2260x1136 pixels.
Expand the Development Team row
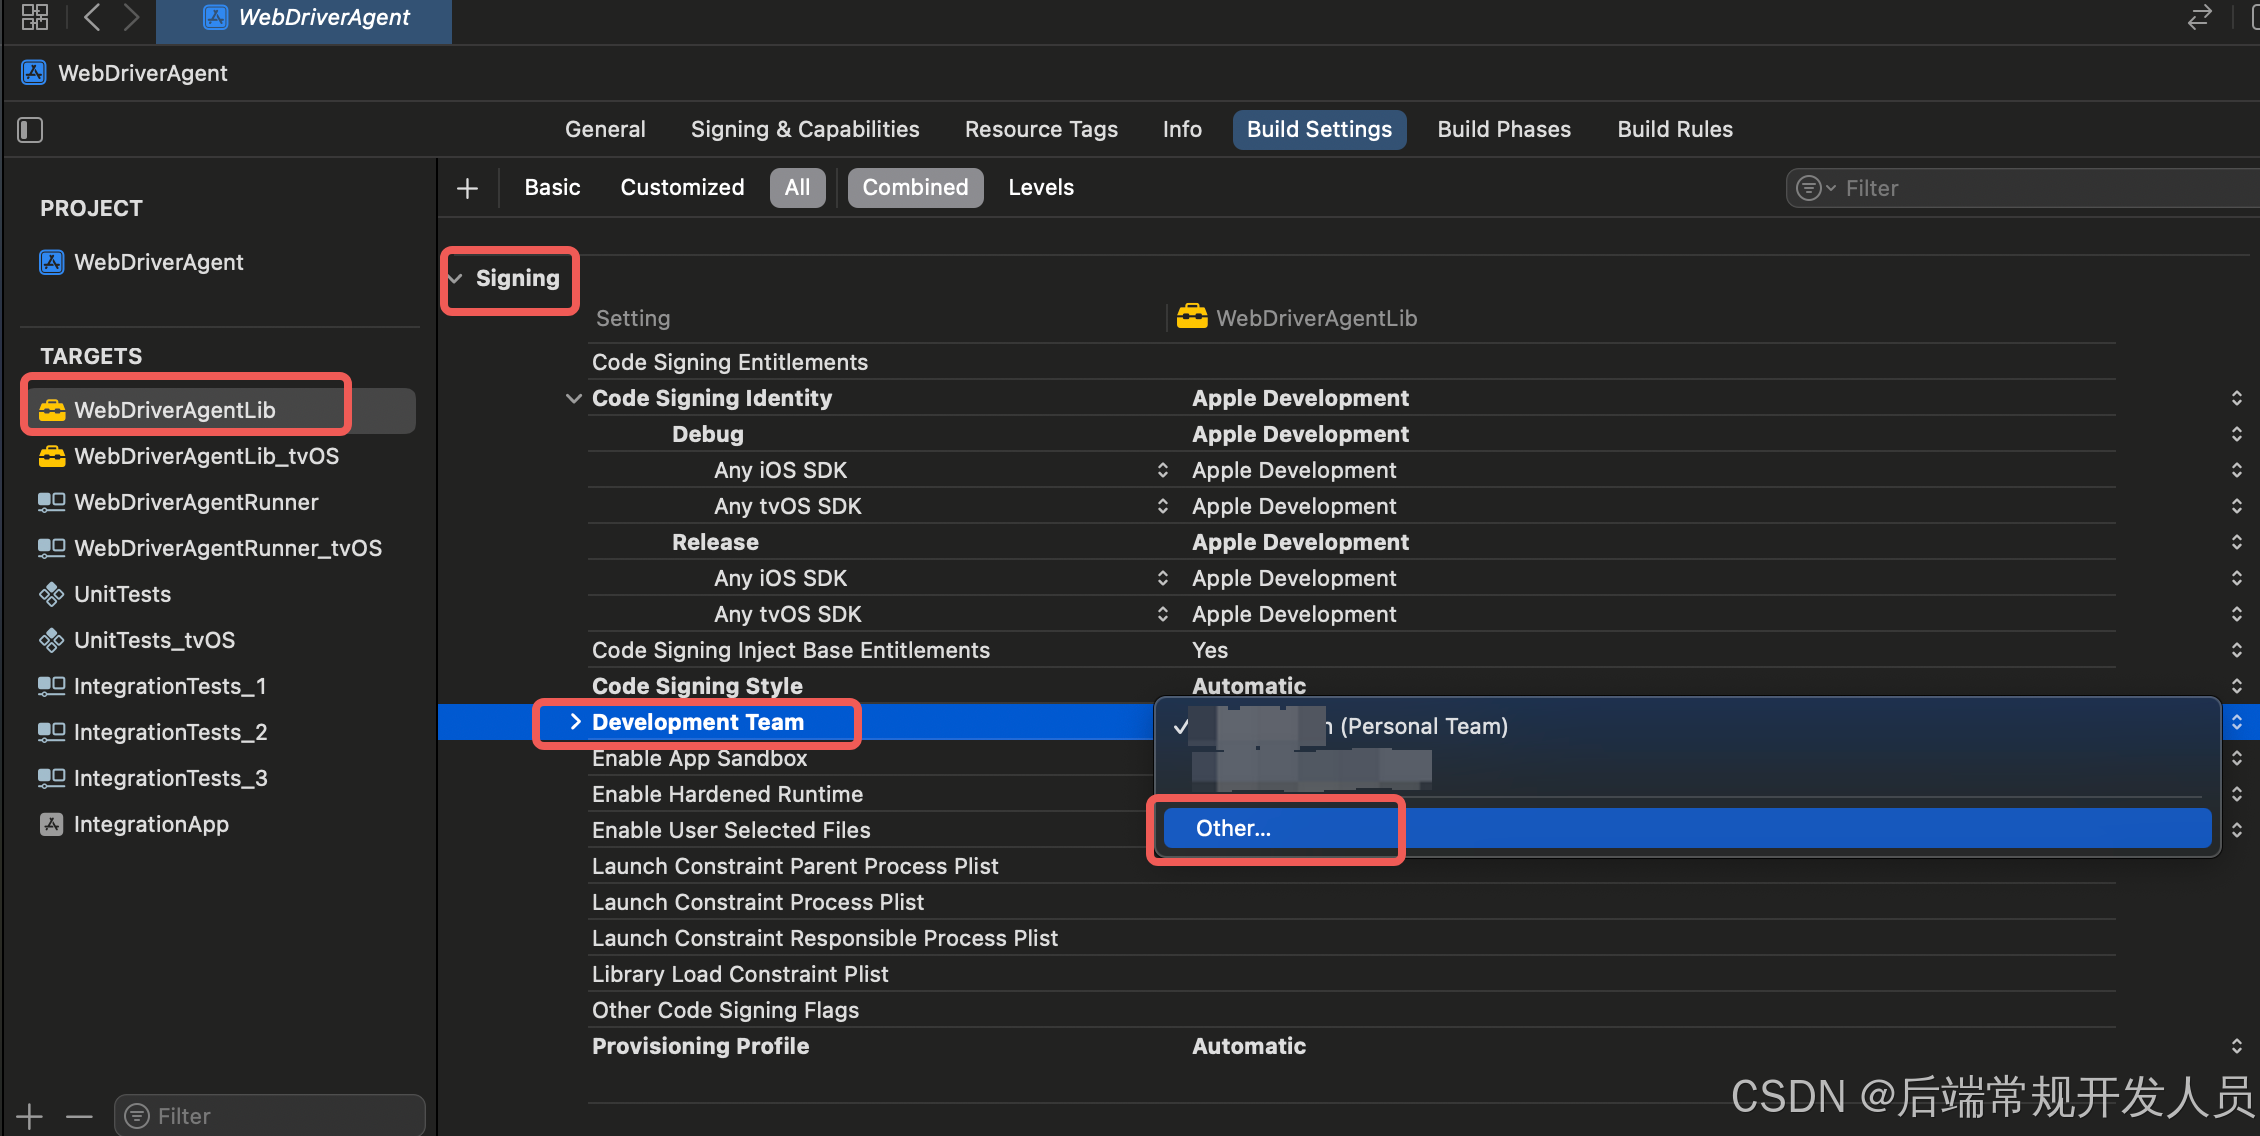pyautogui.click(x=575, y=722)
